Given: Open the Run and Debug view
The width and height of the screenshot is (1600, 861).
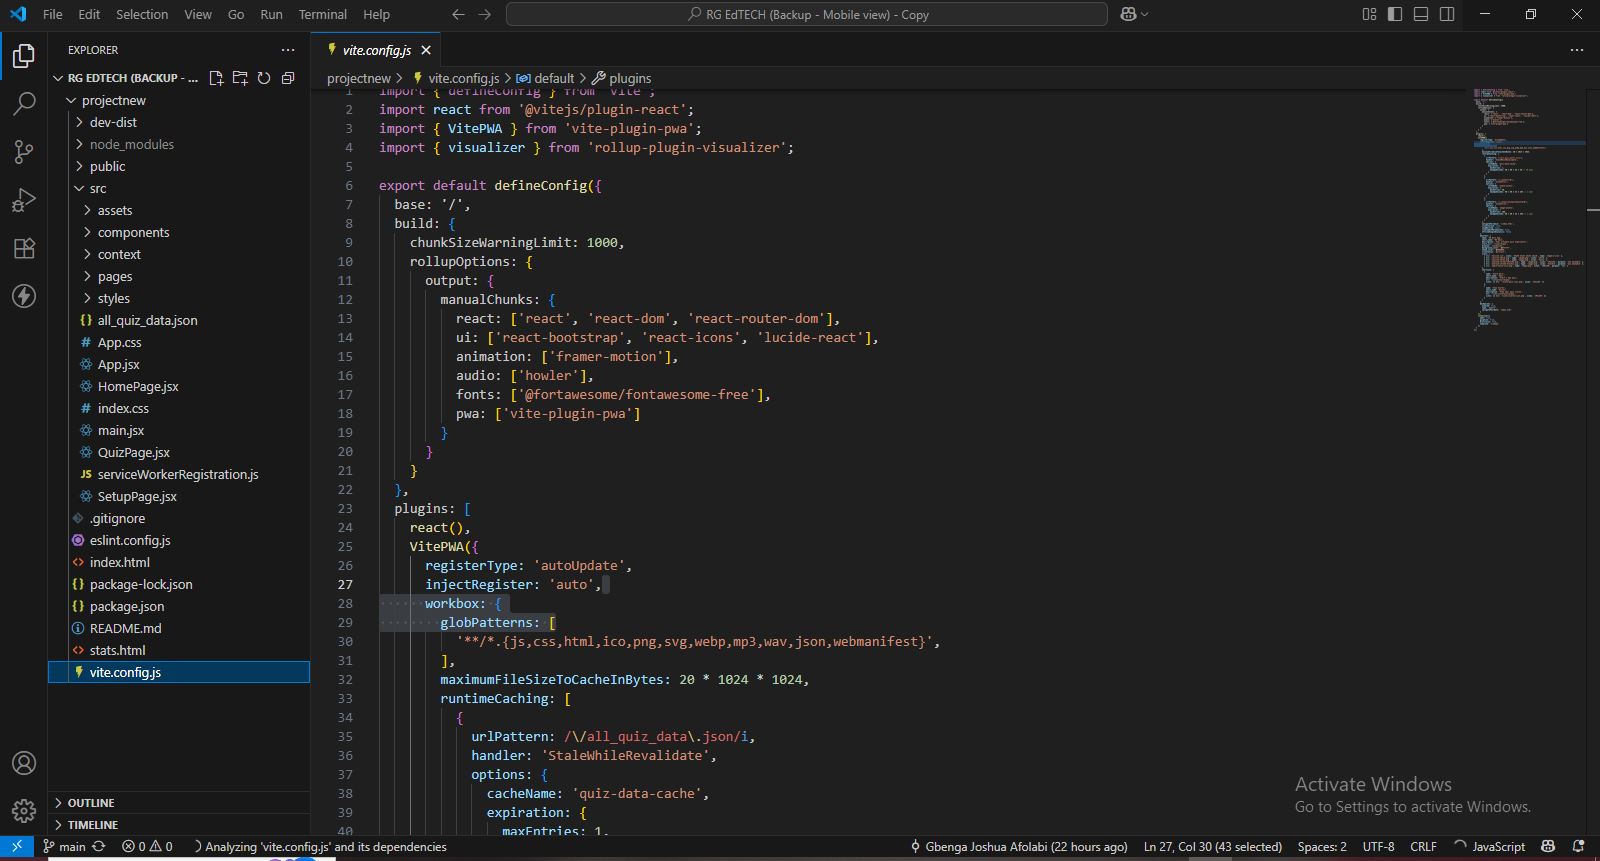Looking at the screenshot, I should point(24,200).
